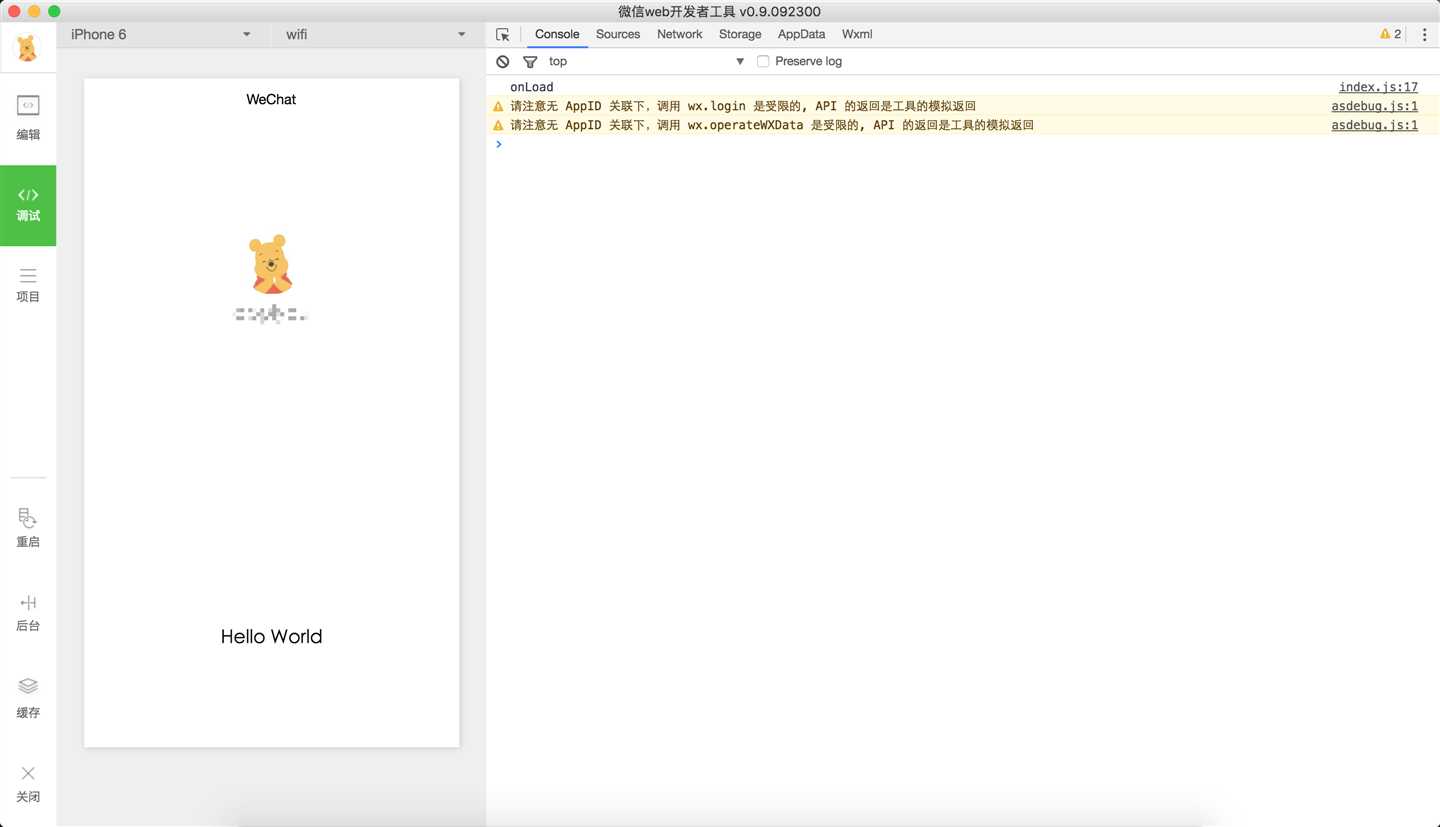Open the Storage tab
The height and width of the screenshot is (827, 1440).
(x=740, y=34)
